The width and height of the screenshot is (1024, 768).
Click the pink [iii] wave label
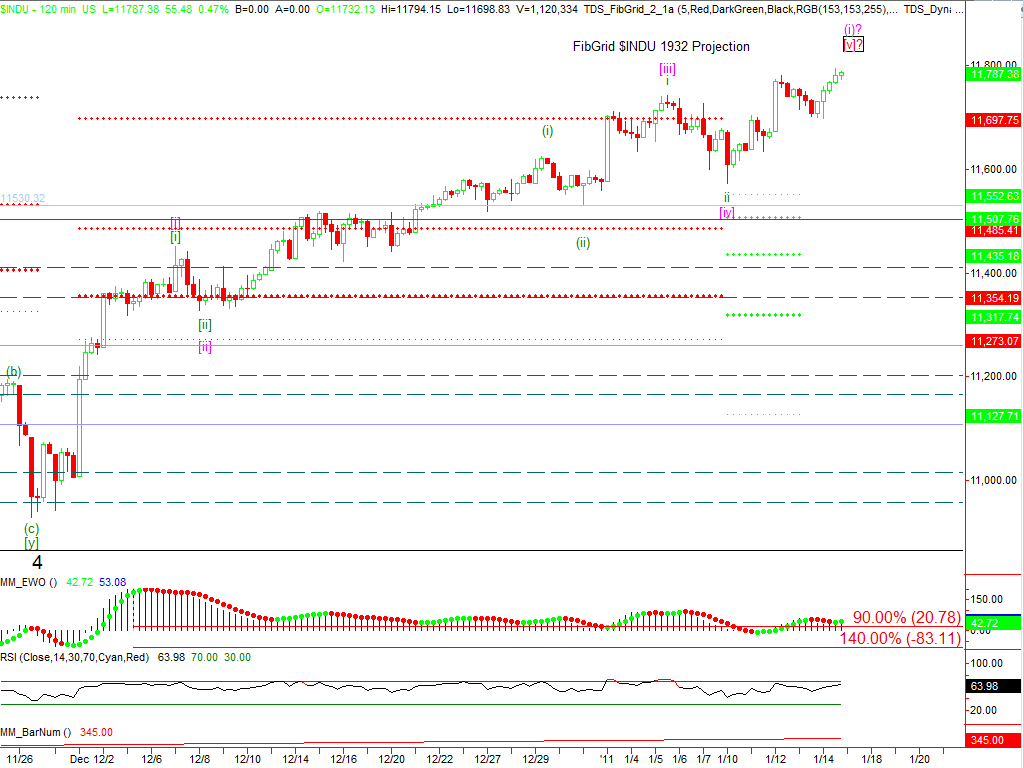(x=667, y=68)
